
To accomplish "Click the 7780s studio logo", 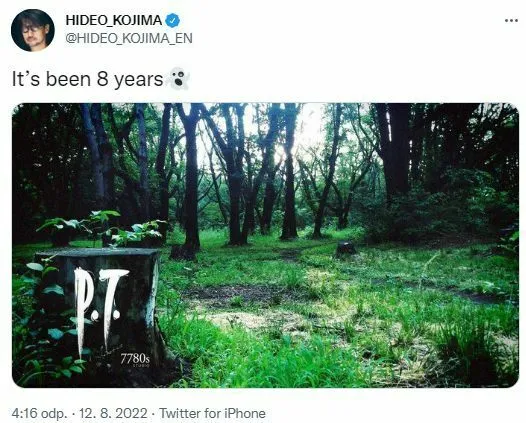I will pos(135,360).
